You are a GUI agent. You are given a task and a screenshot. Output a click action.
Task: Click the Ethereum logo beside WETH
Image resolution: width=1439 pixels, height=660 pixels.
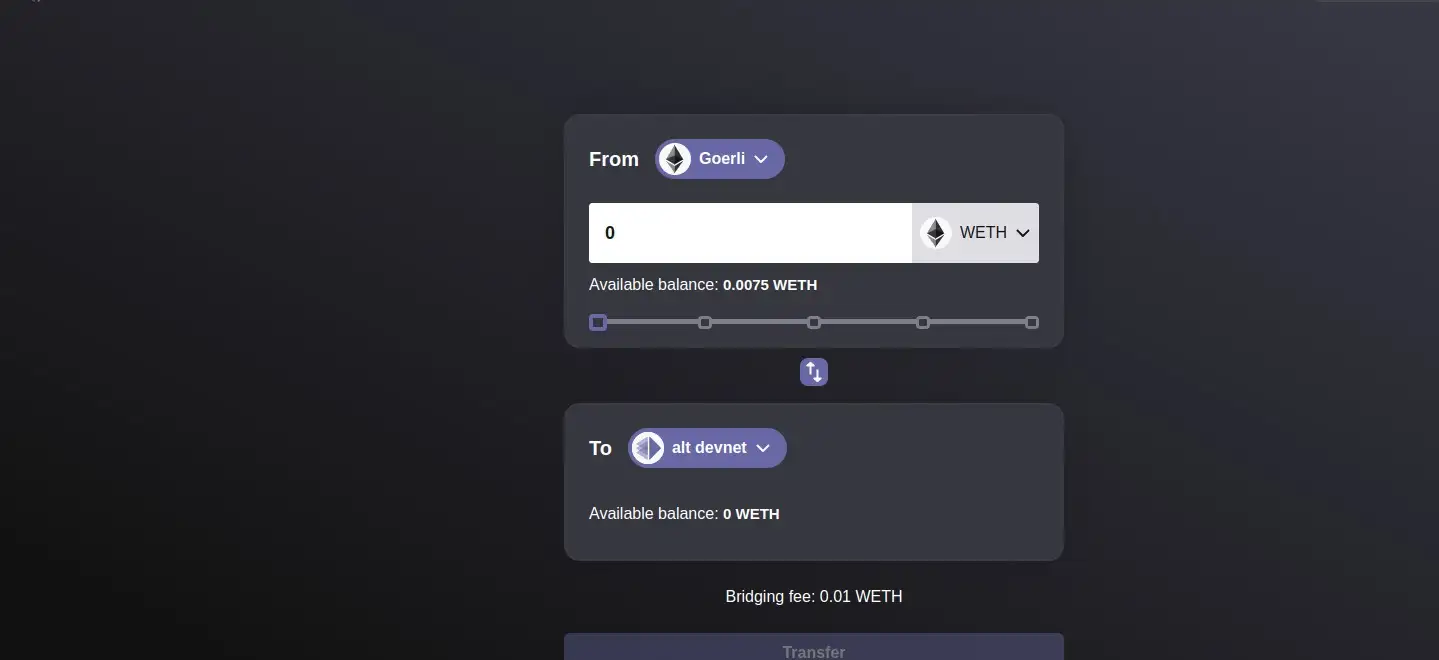pyautogui.click(x=935, y=233)
